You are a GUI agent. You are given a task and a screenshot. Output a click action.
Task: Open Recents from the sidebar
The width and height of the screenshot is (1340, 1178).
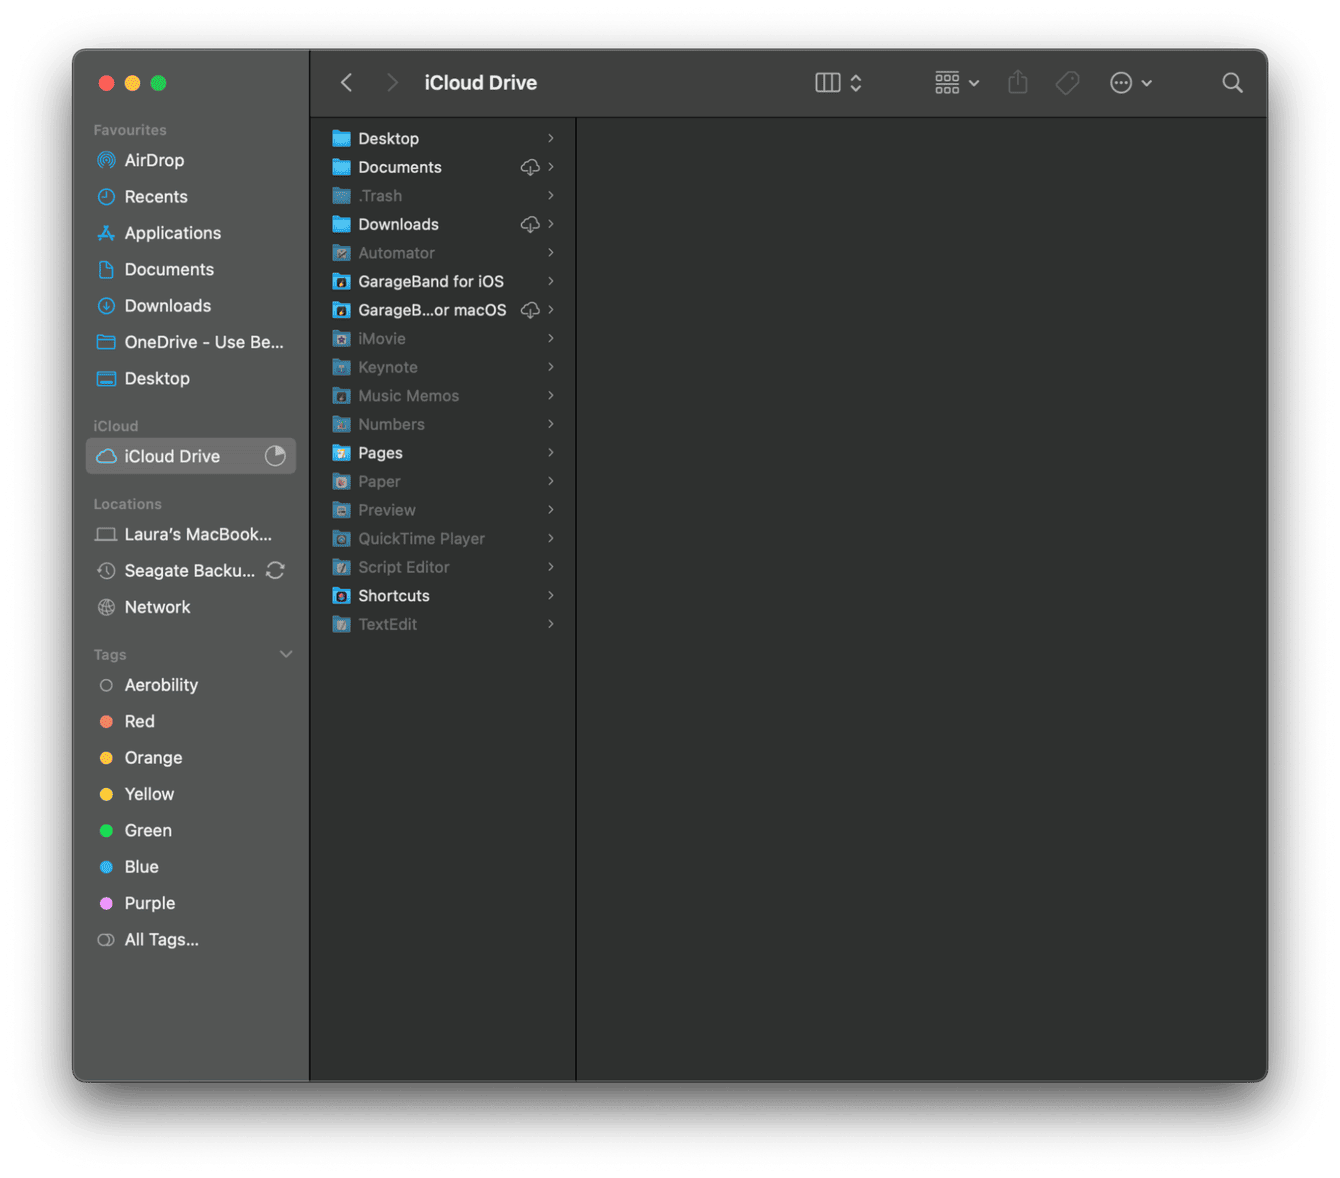tap(156, 196)
